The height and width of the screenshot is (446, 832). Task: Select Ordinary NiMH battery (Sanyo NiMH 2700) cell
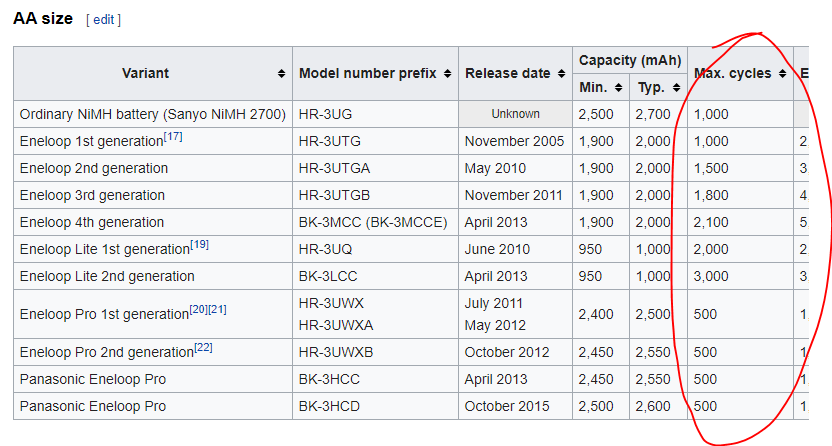click(153, 114)
